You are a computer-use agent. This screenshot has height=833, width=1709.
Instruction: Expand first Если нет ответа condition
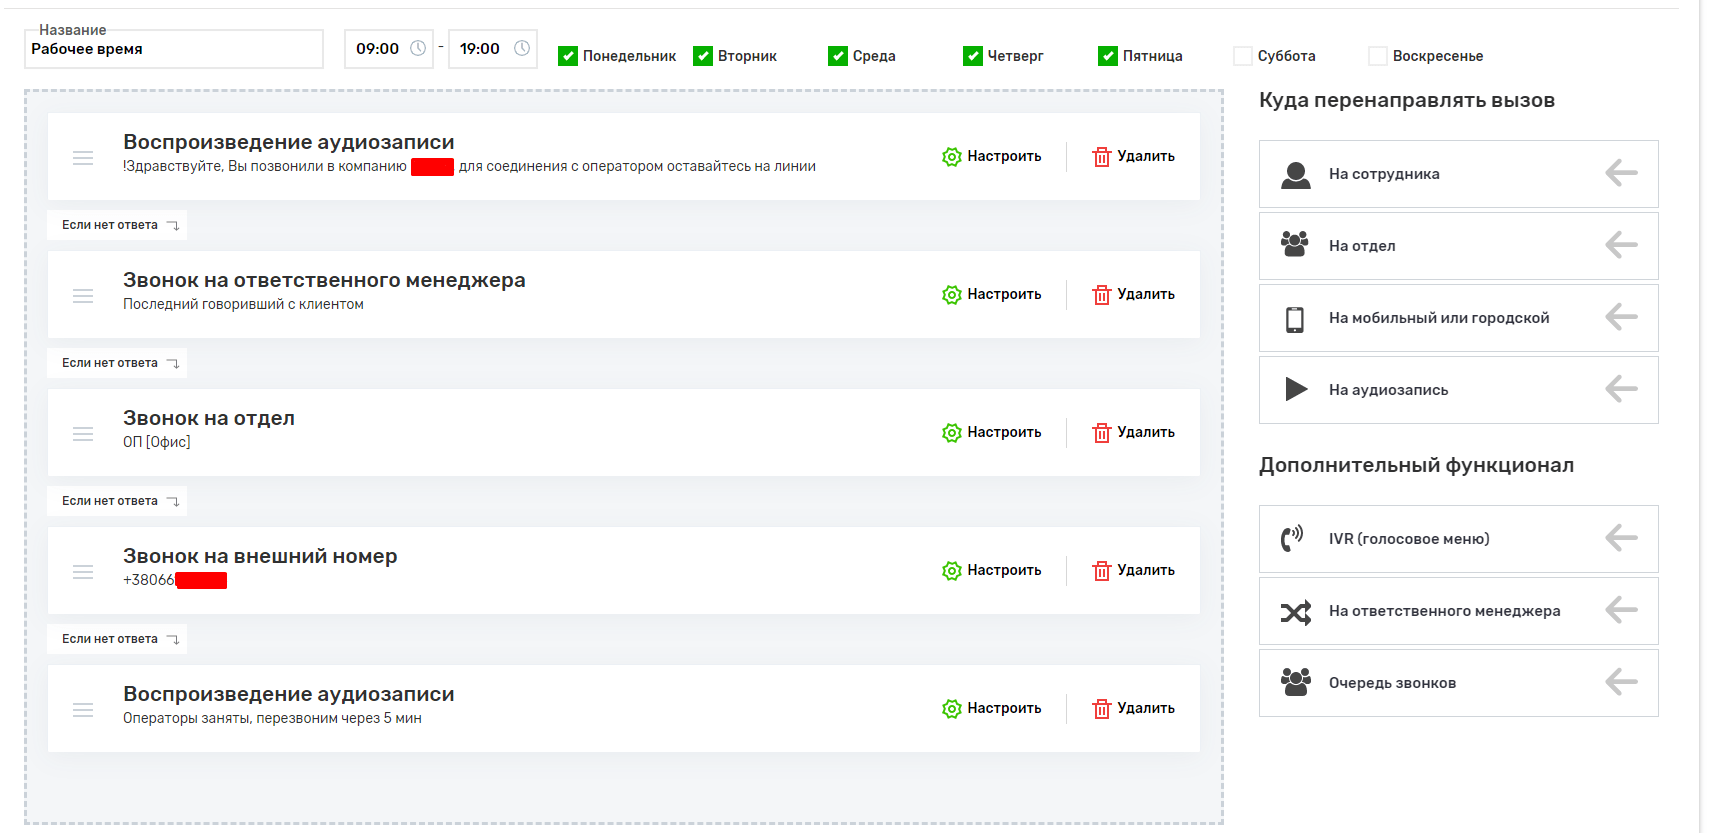pyautogui.click(x=118, y=225)
